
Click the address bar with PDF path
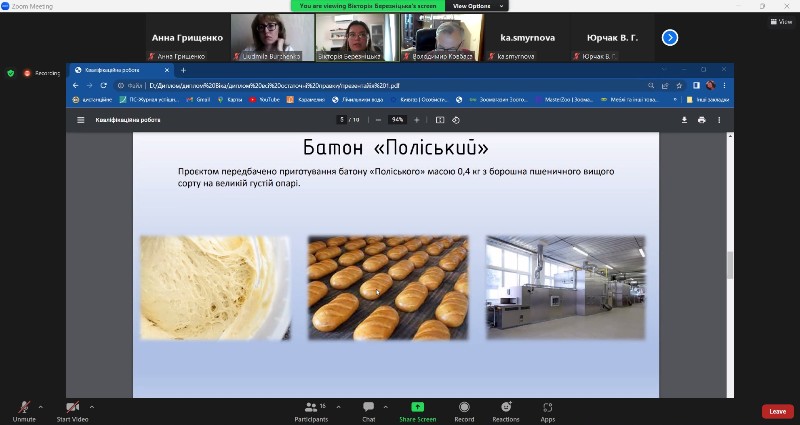pyautogui.click(x=378, y=86)
